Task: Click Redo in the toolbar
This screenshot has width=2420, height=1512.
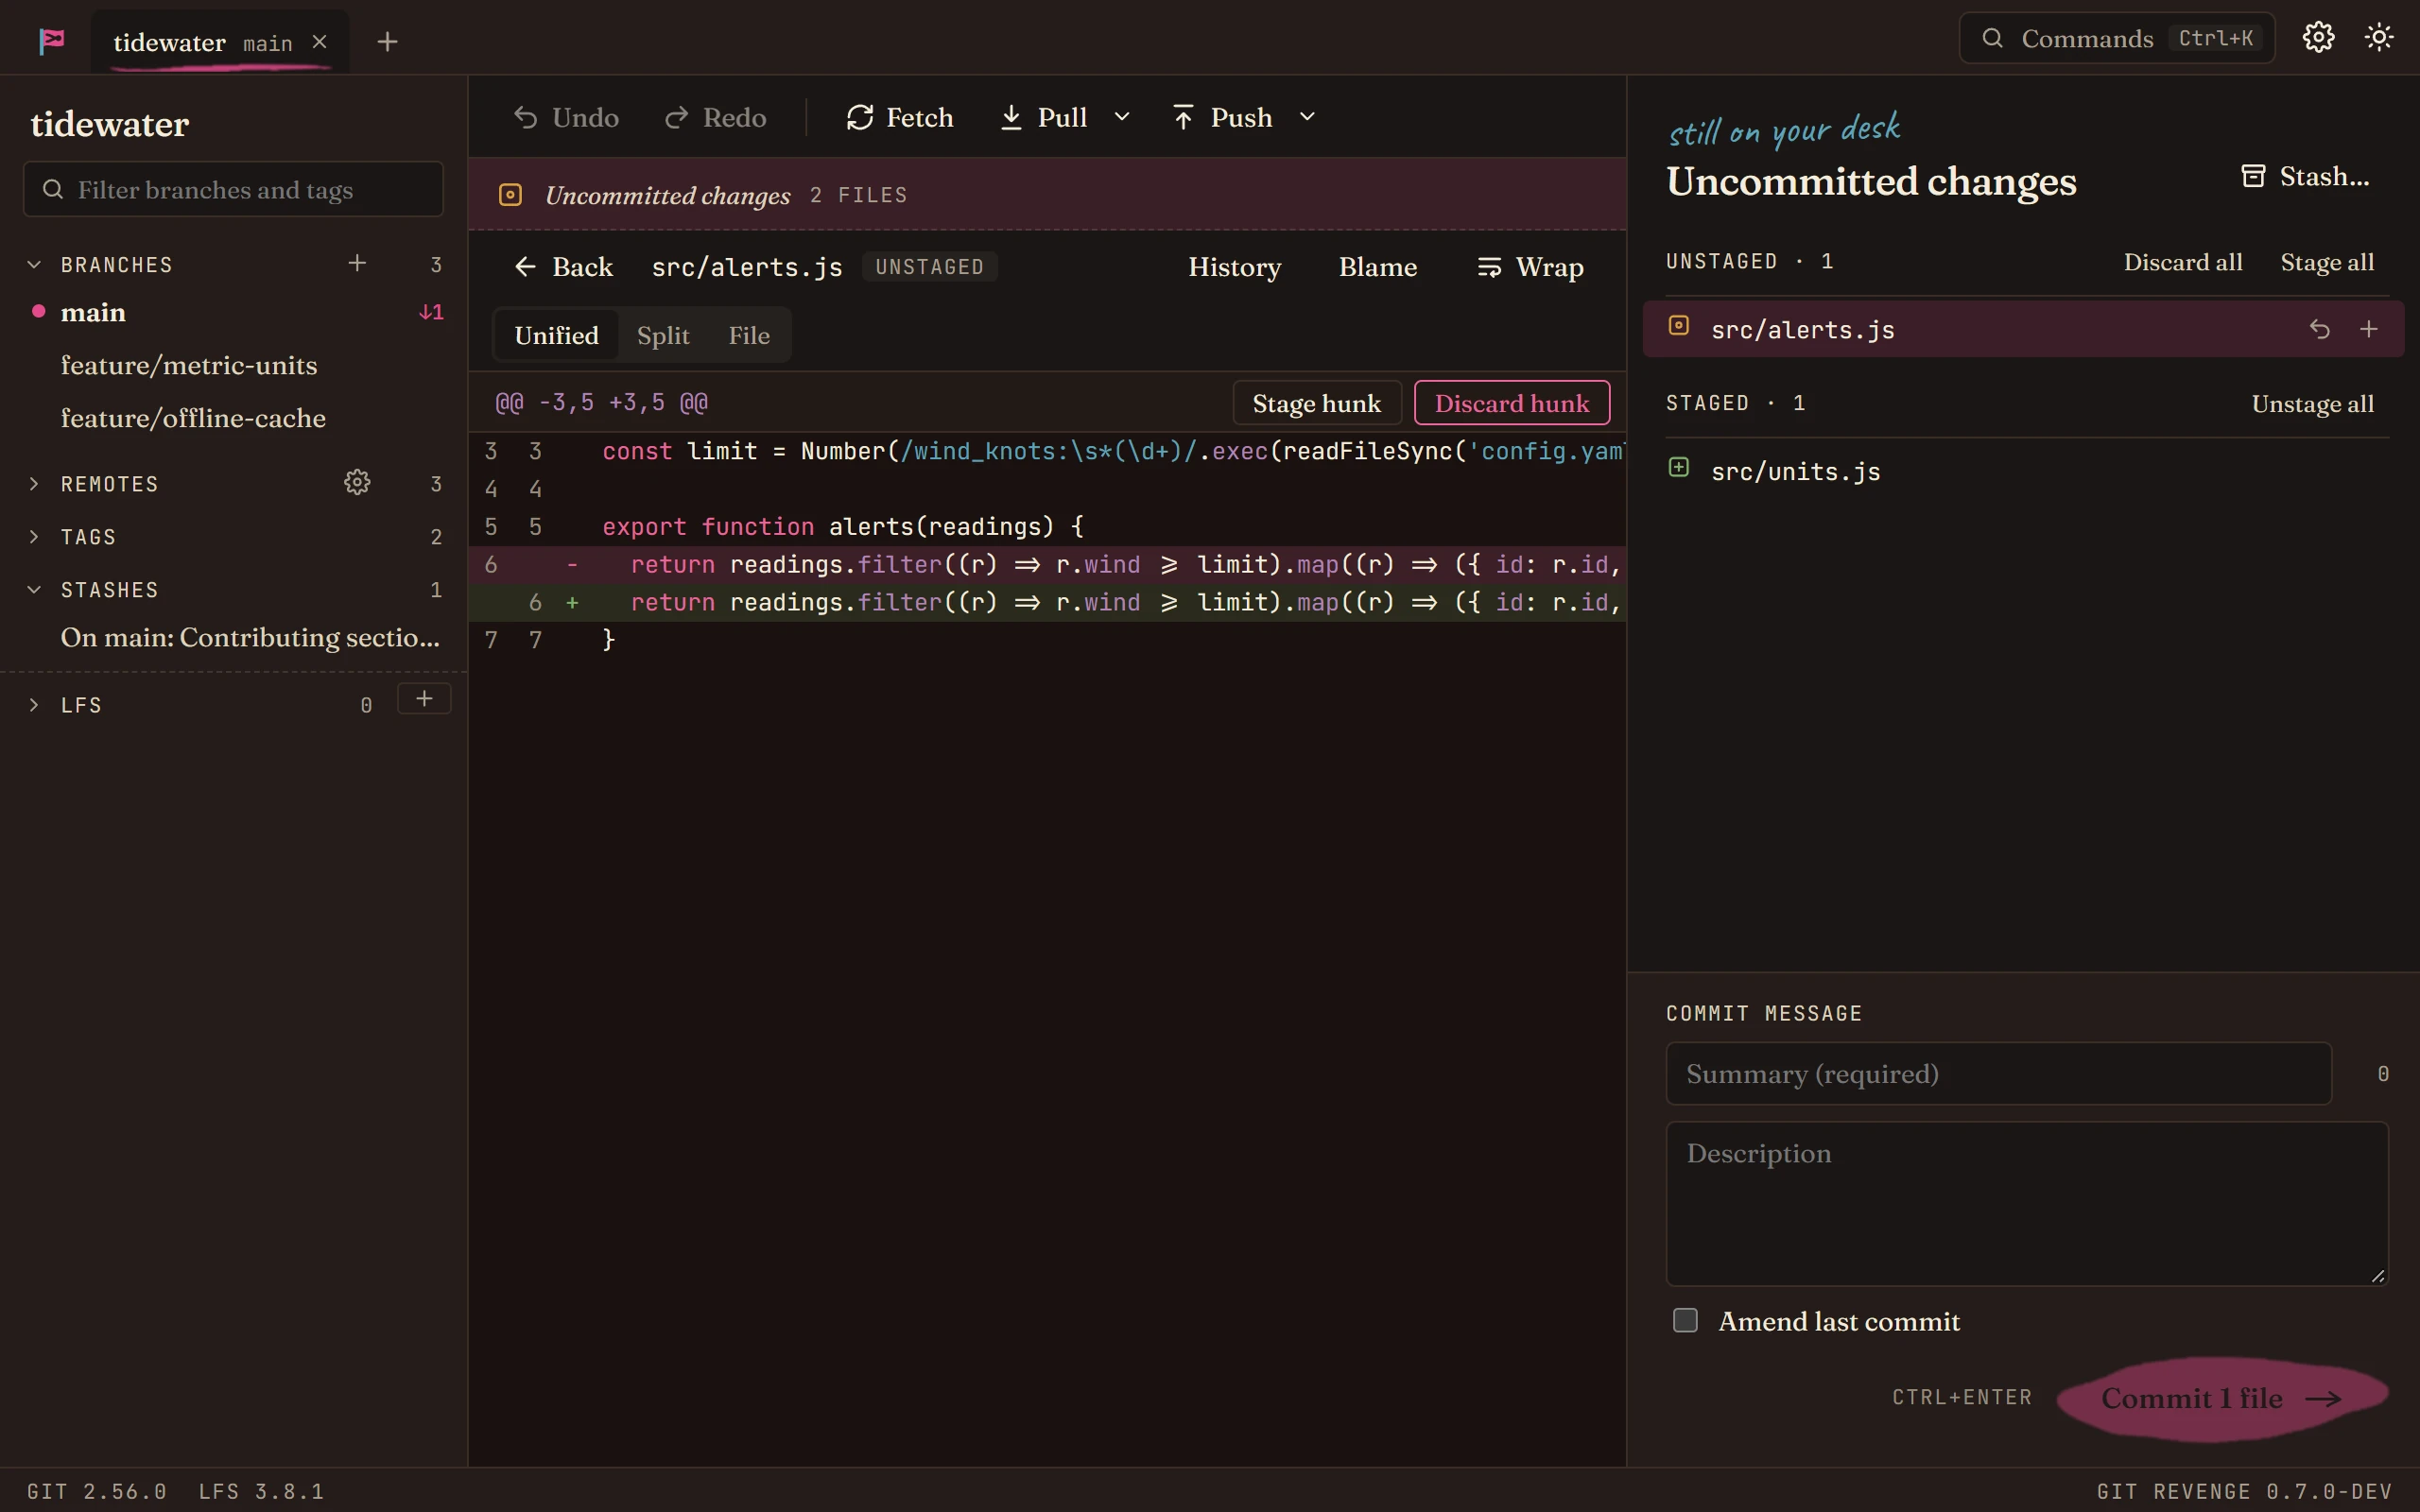Action: (x=716, y=118)
